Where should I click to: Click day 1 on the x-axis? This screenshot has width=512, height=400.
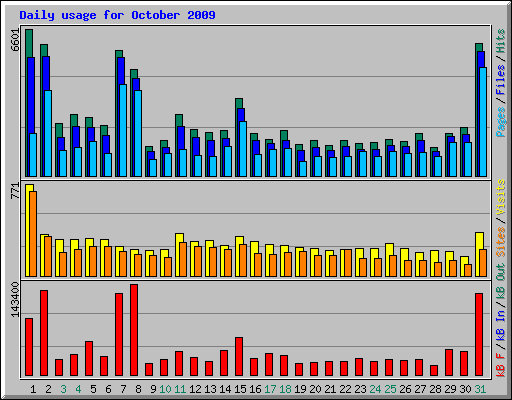click(x=33, y=389)
